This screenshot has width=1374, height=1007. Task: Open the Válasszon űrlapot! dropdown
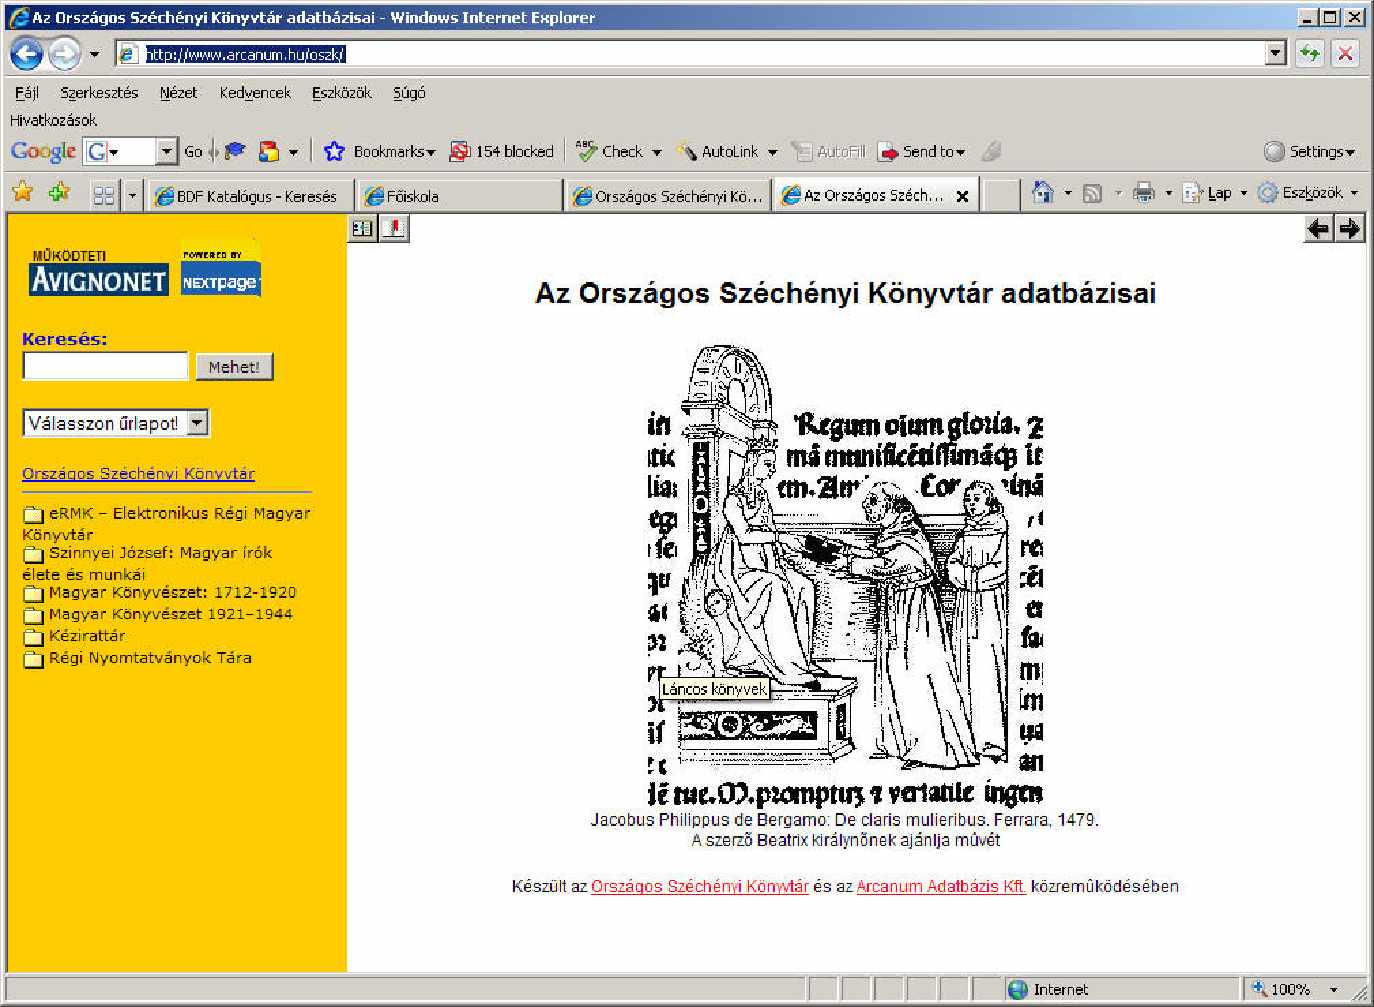pyautogui.click(x=116, y=423)
